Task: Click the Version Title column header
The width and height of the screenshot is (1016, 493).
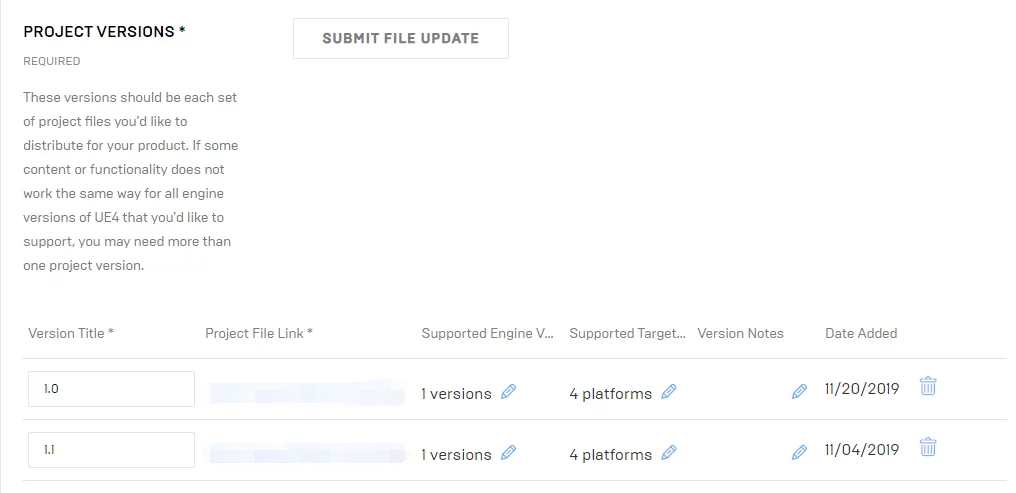Action: [71, 333]
